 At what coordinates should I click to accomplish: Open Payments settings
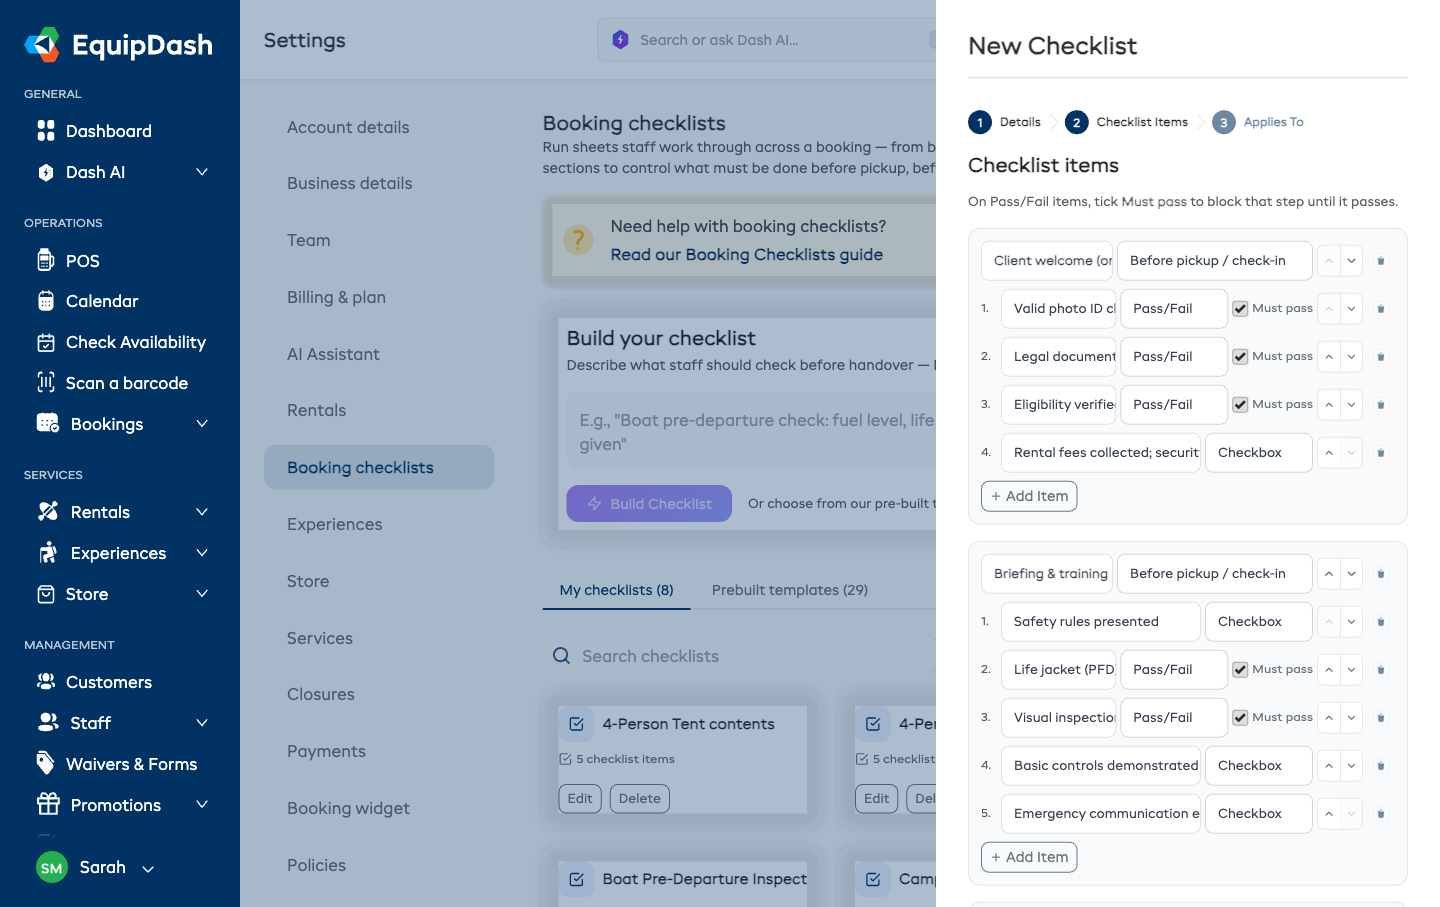point(326,751)
